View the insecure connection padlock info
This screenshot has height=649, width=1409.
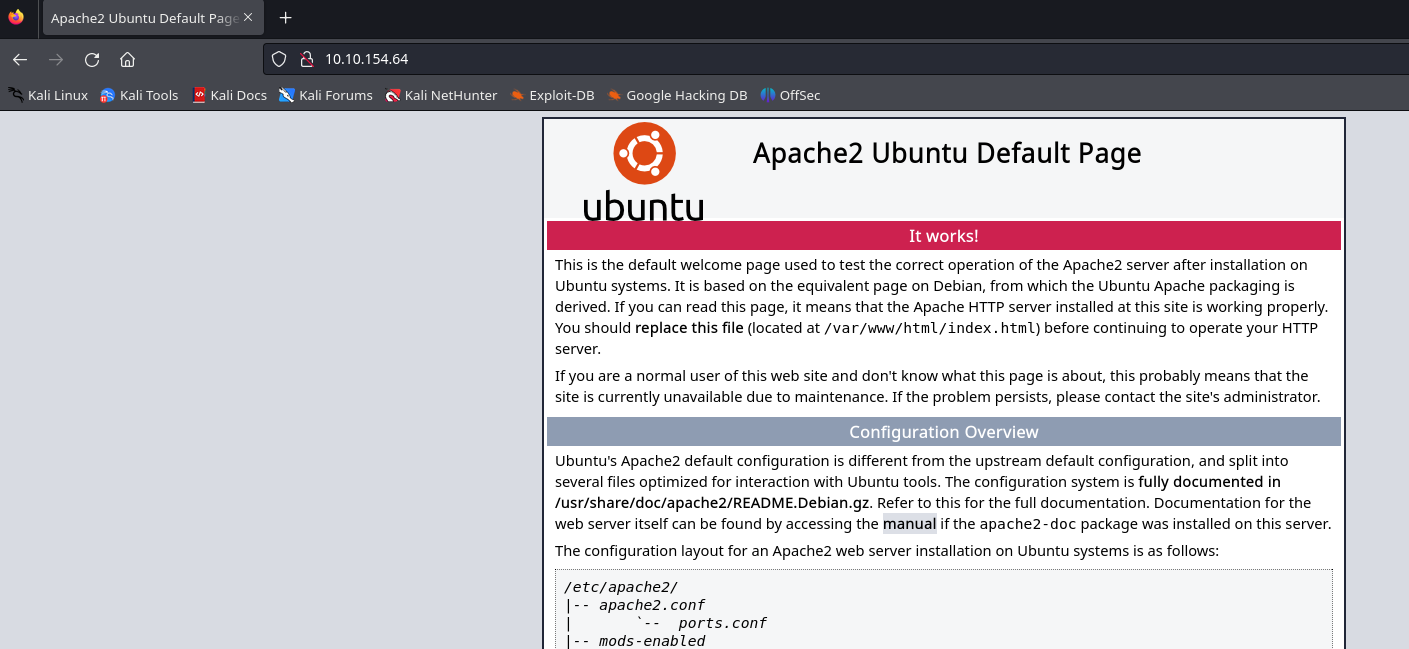(306, 59)
